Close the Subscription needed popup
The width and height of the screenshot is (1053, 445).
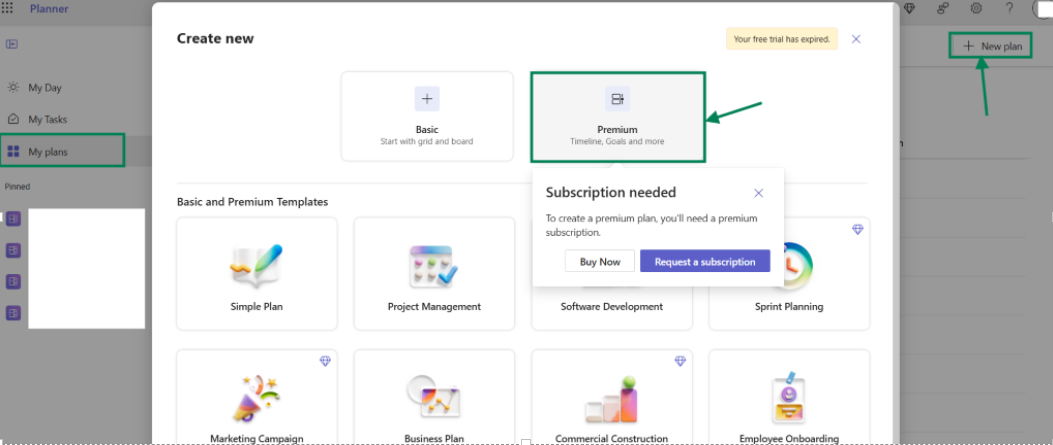click(x=759, y=193)
